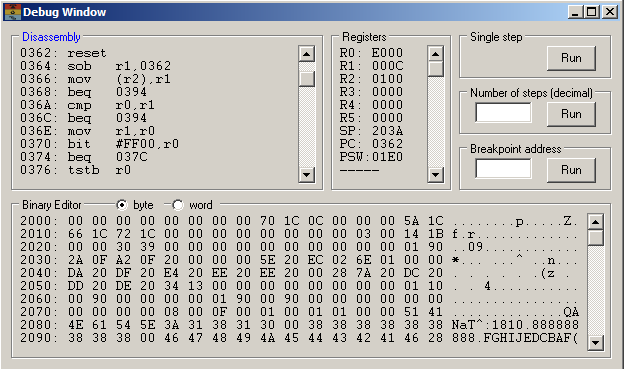The height and width of the screenshot is (369, 624).
Task: Click register PC value 0362
Action: point(387,144)
